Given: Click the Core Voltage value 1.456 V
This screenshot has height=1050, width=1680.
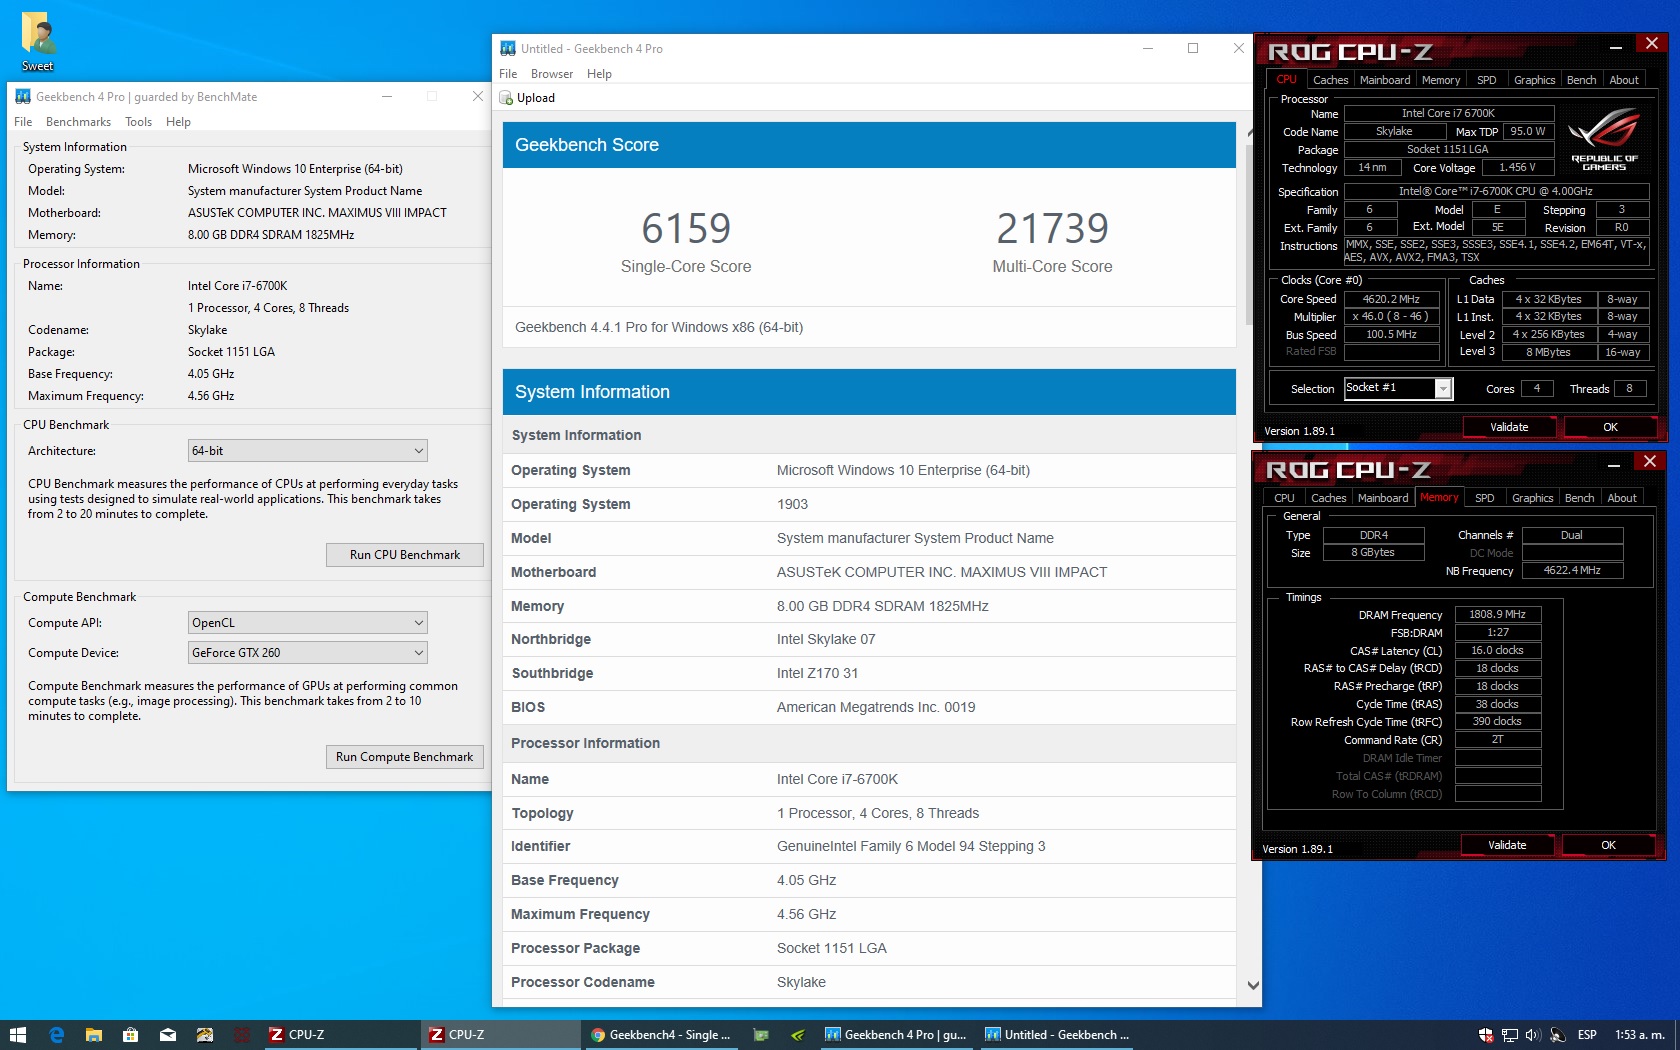Looking at the screenshot, I should pyautogui.click(x=1517, y=168).
